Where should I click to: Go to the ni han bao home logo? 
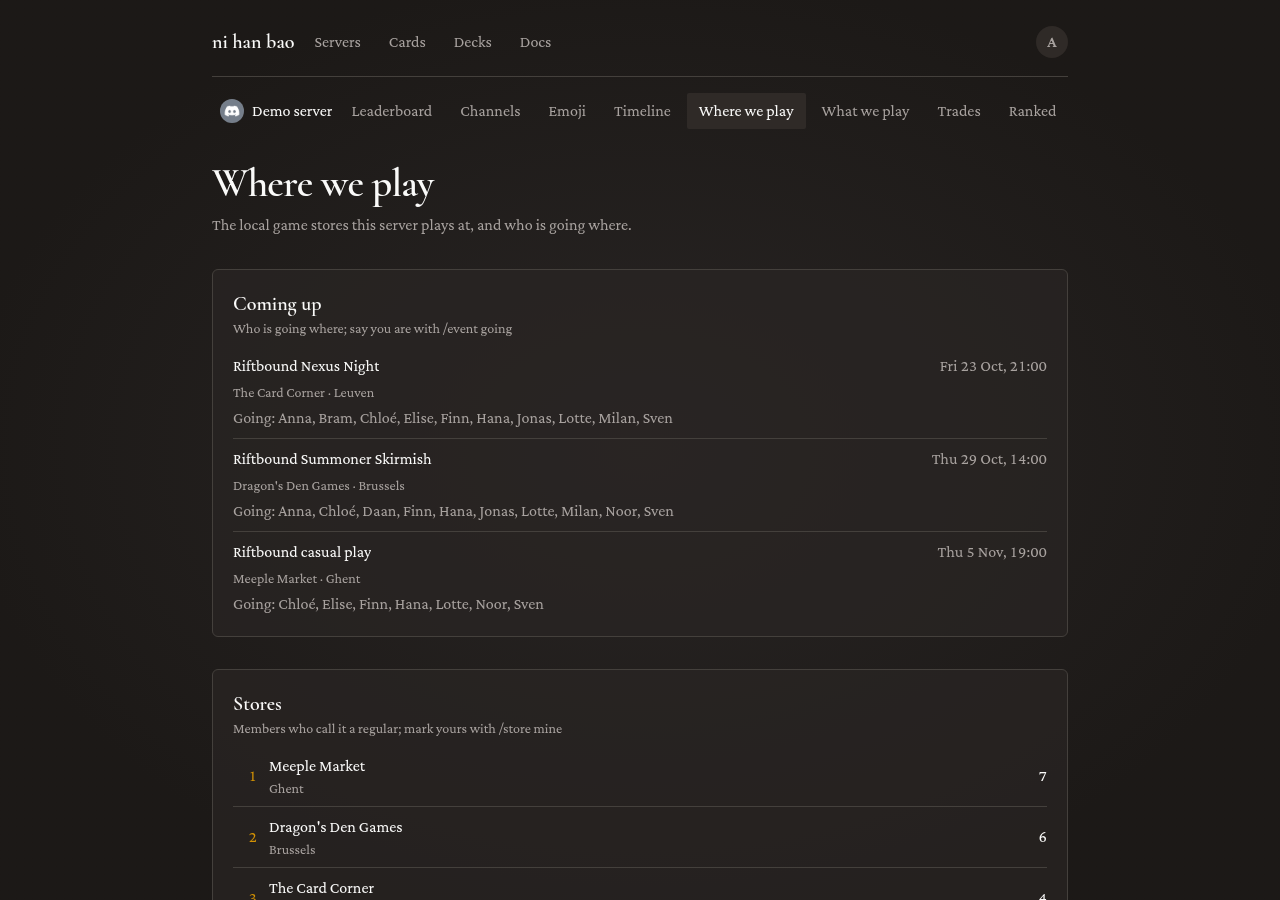tap(253, 42)
